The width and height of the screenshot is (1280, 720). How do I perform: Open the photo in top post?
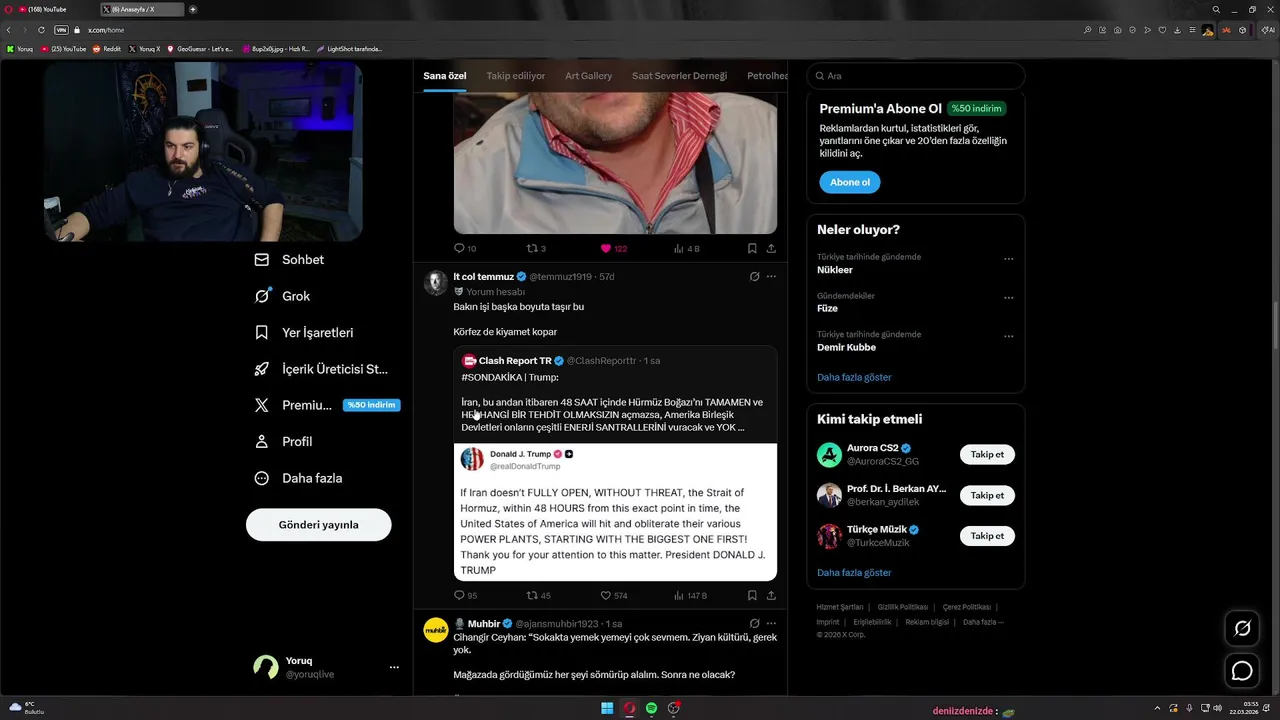615,163
